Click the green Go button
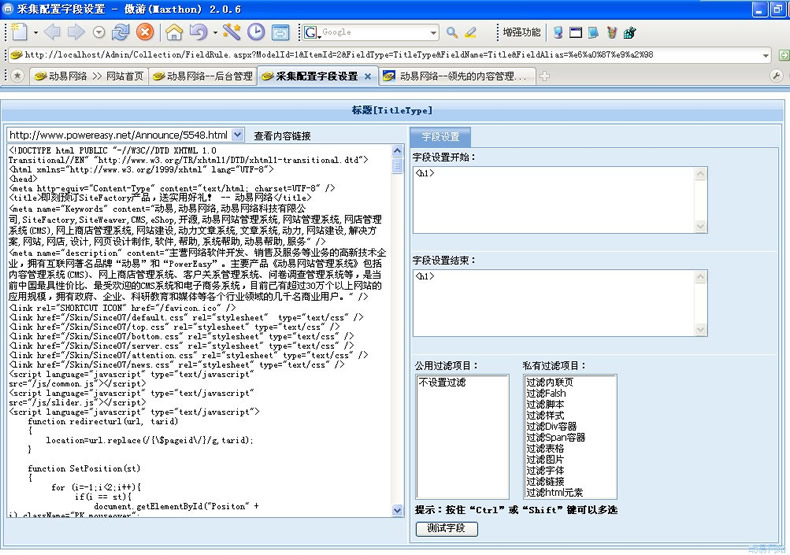 pyautogui.click(x=784, y=55)
